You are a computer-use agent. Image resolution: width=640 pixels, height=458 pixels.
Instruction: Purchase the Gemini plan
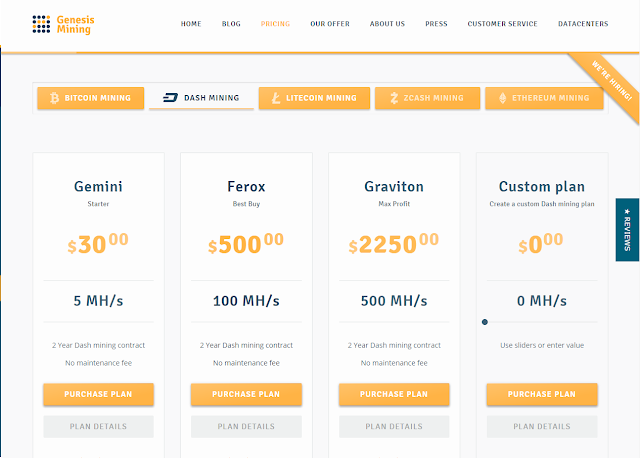point(98,394)
